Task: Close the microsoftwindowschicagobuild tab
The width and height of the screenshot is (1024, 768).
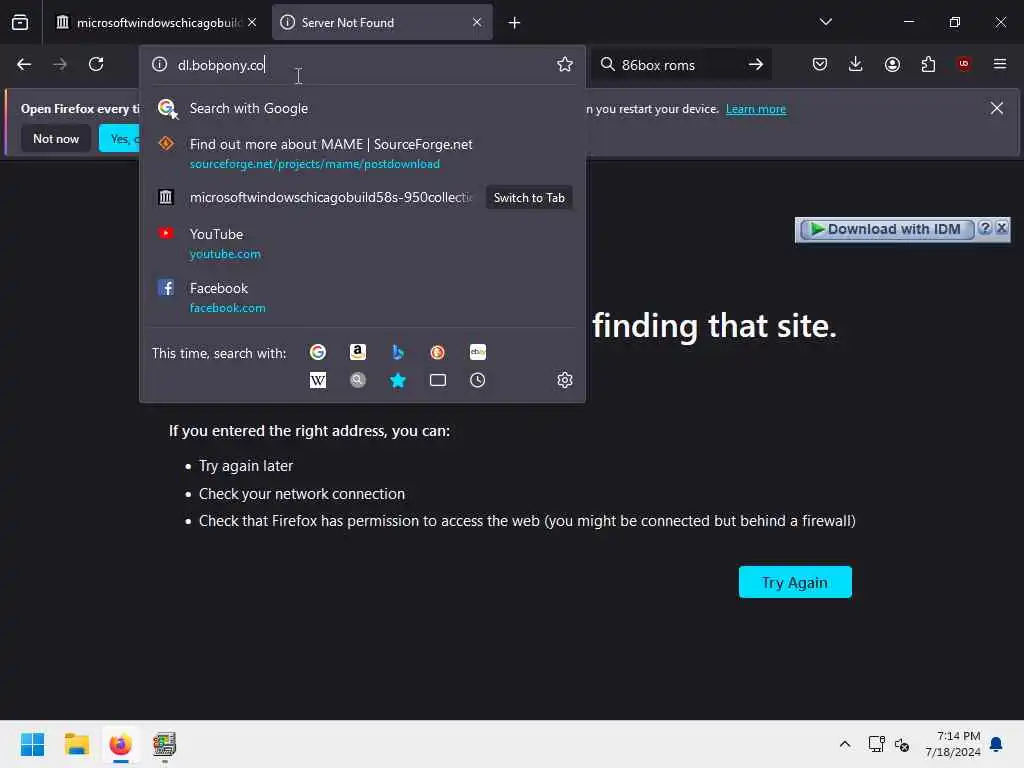Action: tap(252, 22)
